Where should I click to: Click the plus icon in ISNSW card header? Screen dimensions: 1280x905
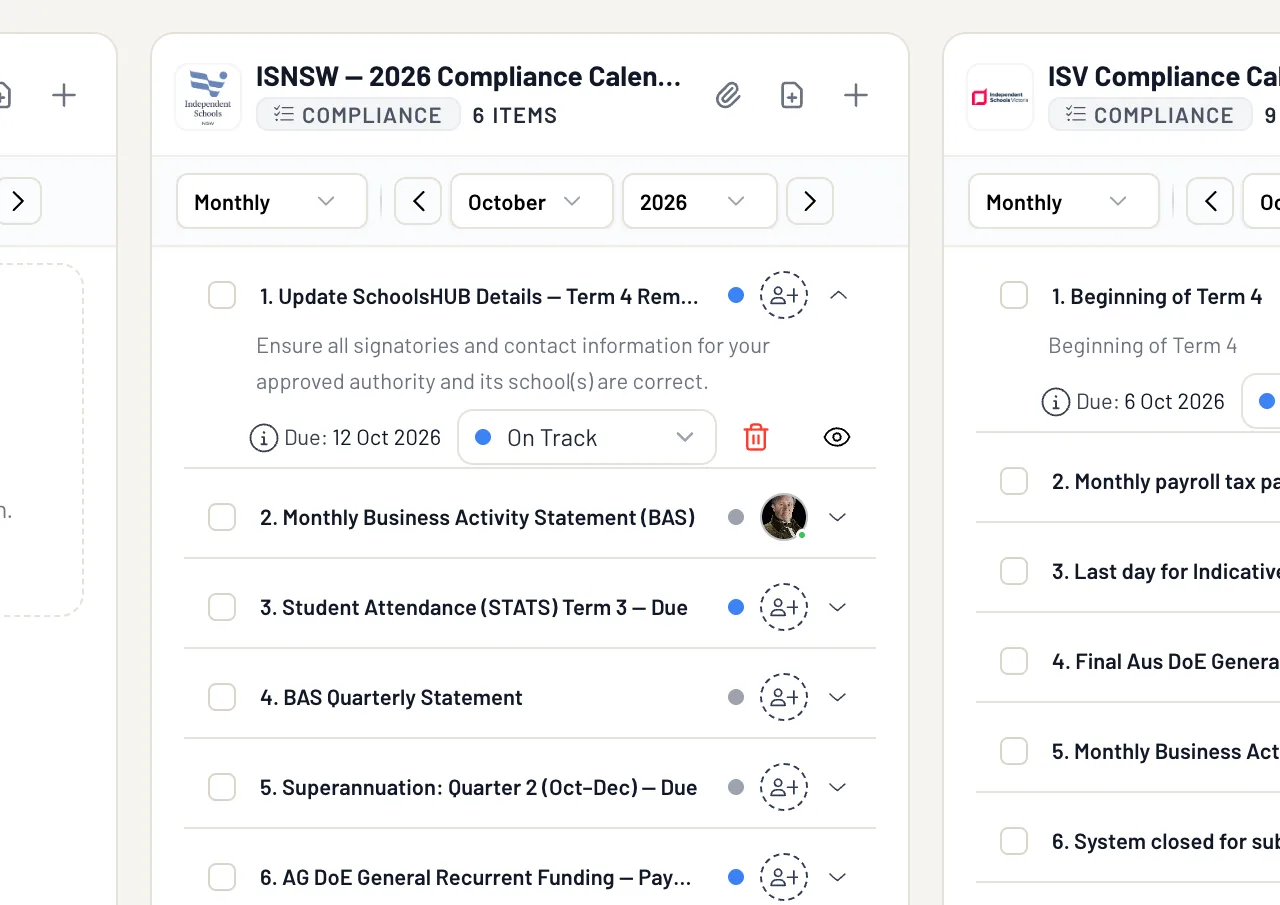click(856, 96)
